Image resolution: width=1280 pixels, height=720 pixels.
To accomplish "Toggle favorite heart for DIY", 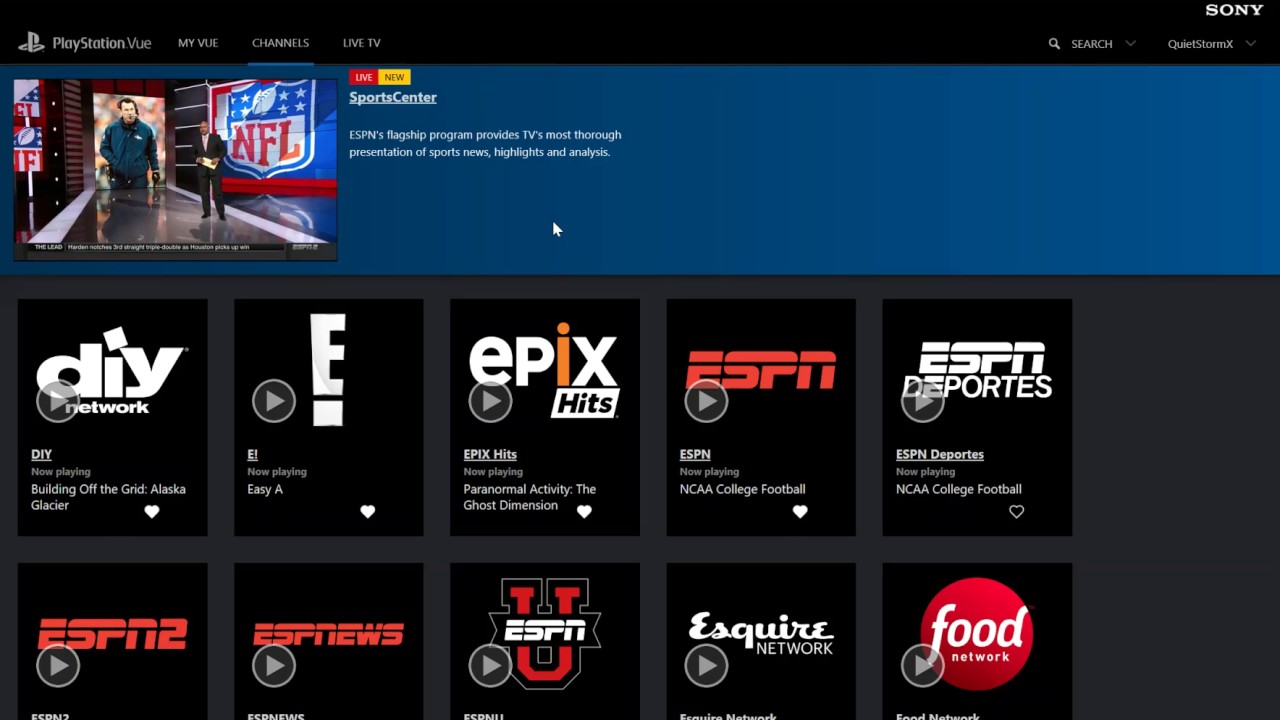I will tap(152, 512).
